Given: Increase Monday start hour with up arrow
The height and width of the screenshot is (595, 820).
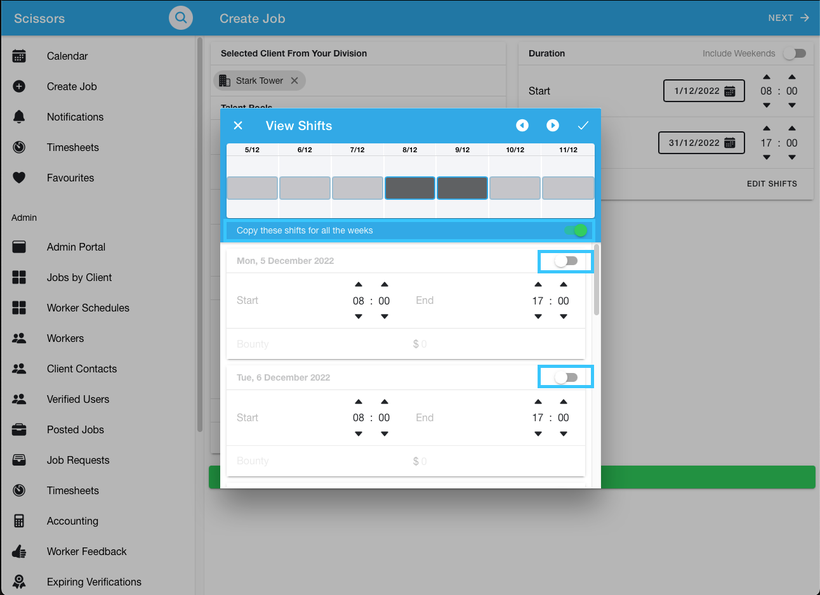Looking at the screenshot, I should 359,285.
